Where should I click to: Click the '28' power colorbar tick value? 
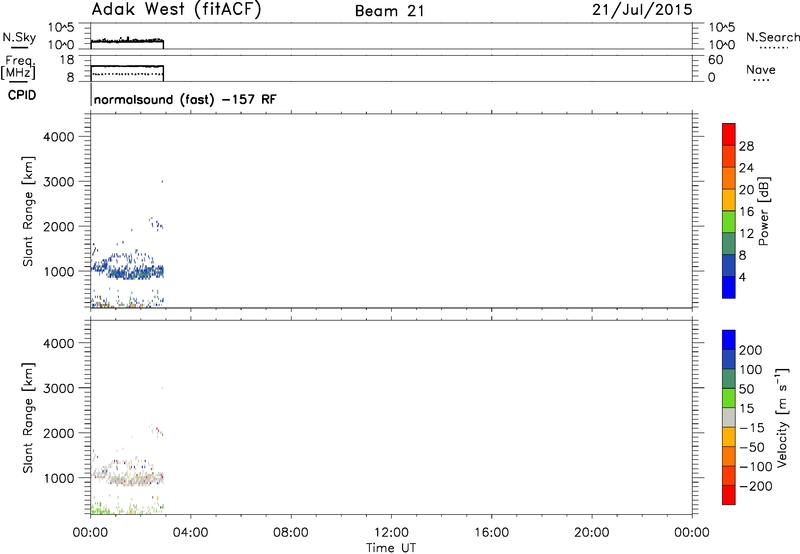tap(746, 146)
